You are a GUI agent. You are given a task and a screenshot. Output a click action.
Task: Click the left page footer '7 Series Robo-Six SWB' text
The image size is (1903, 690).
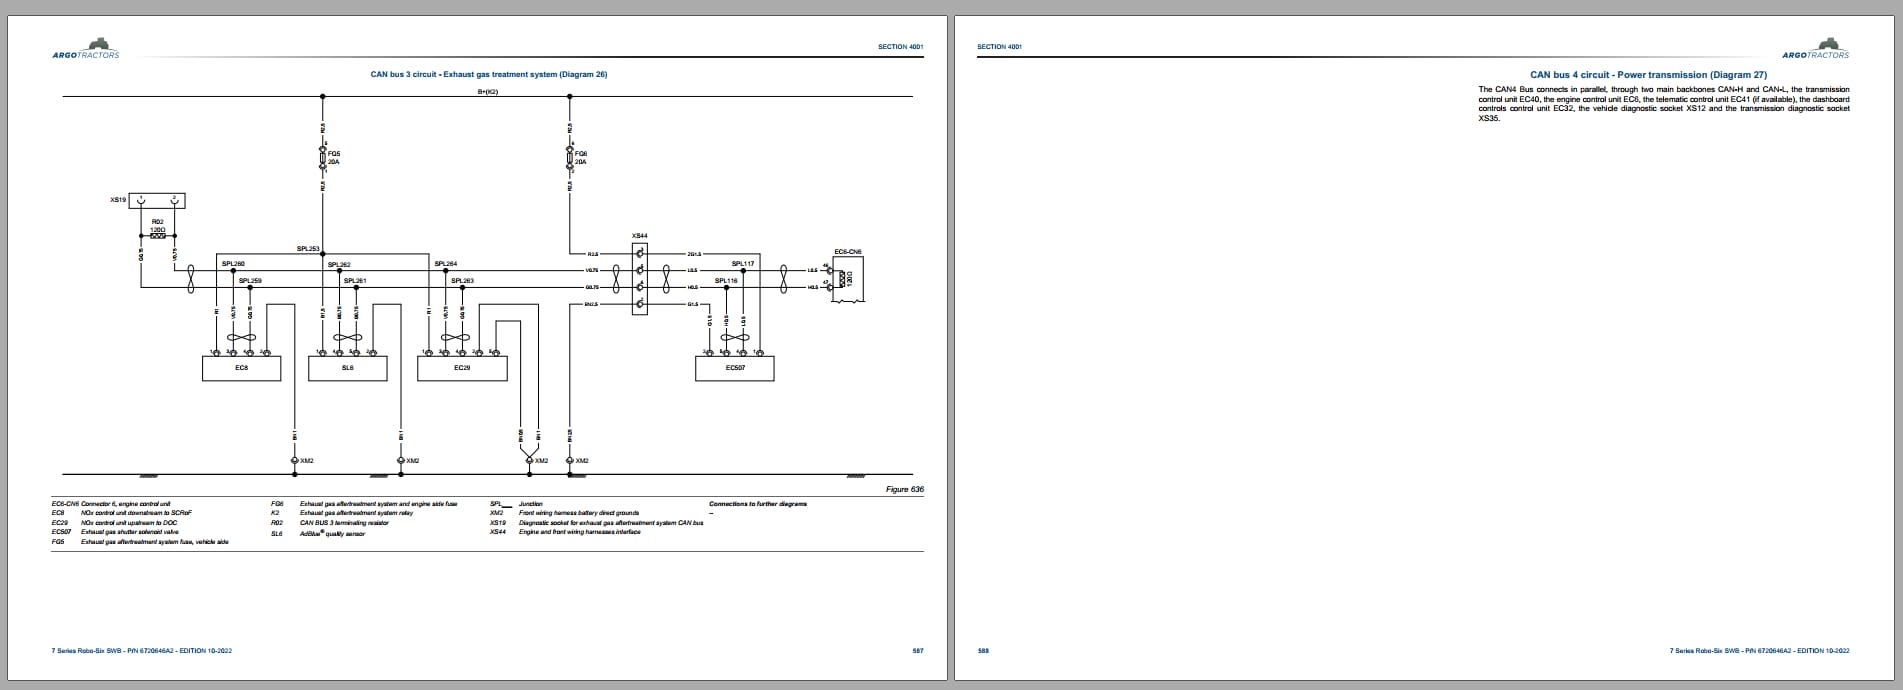click(142, 651)
